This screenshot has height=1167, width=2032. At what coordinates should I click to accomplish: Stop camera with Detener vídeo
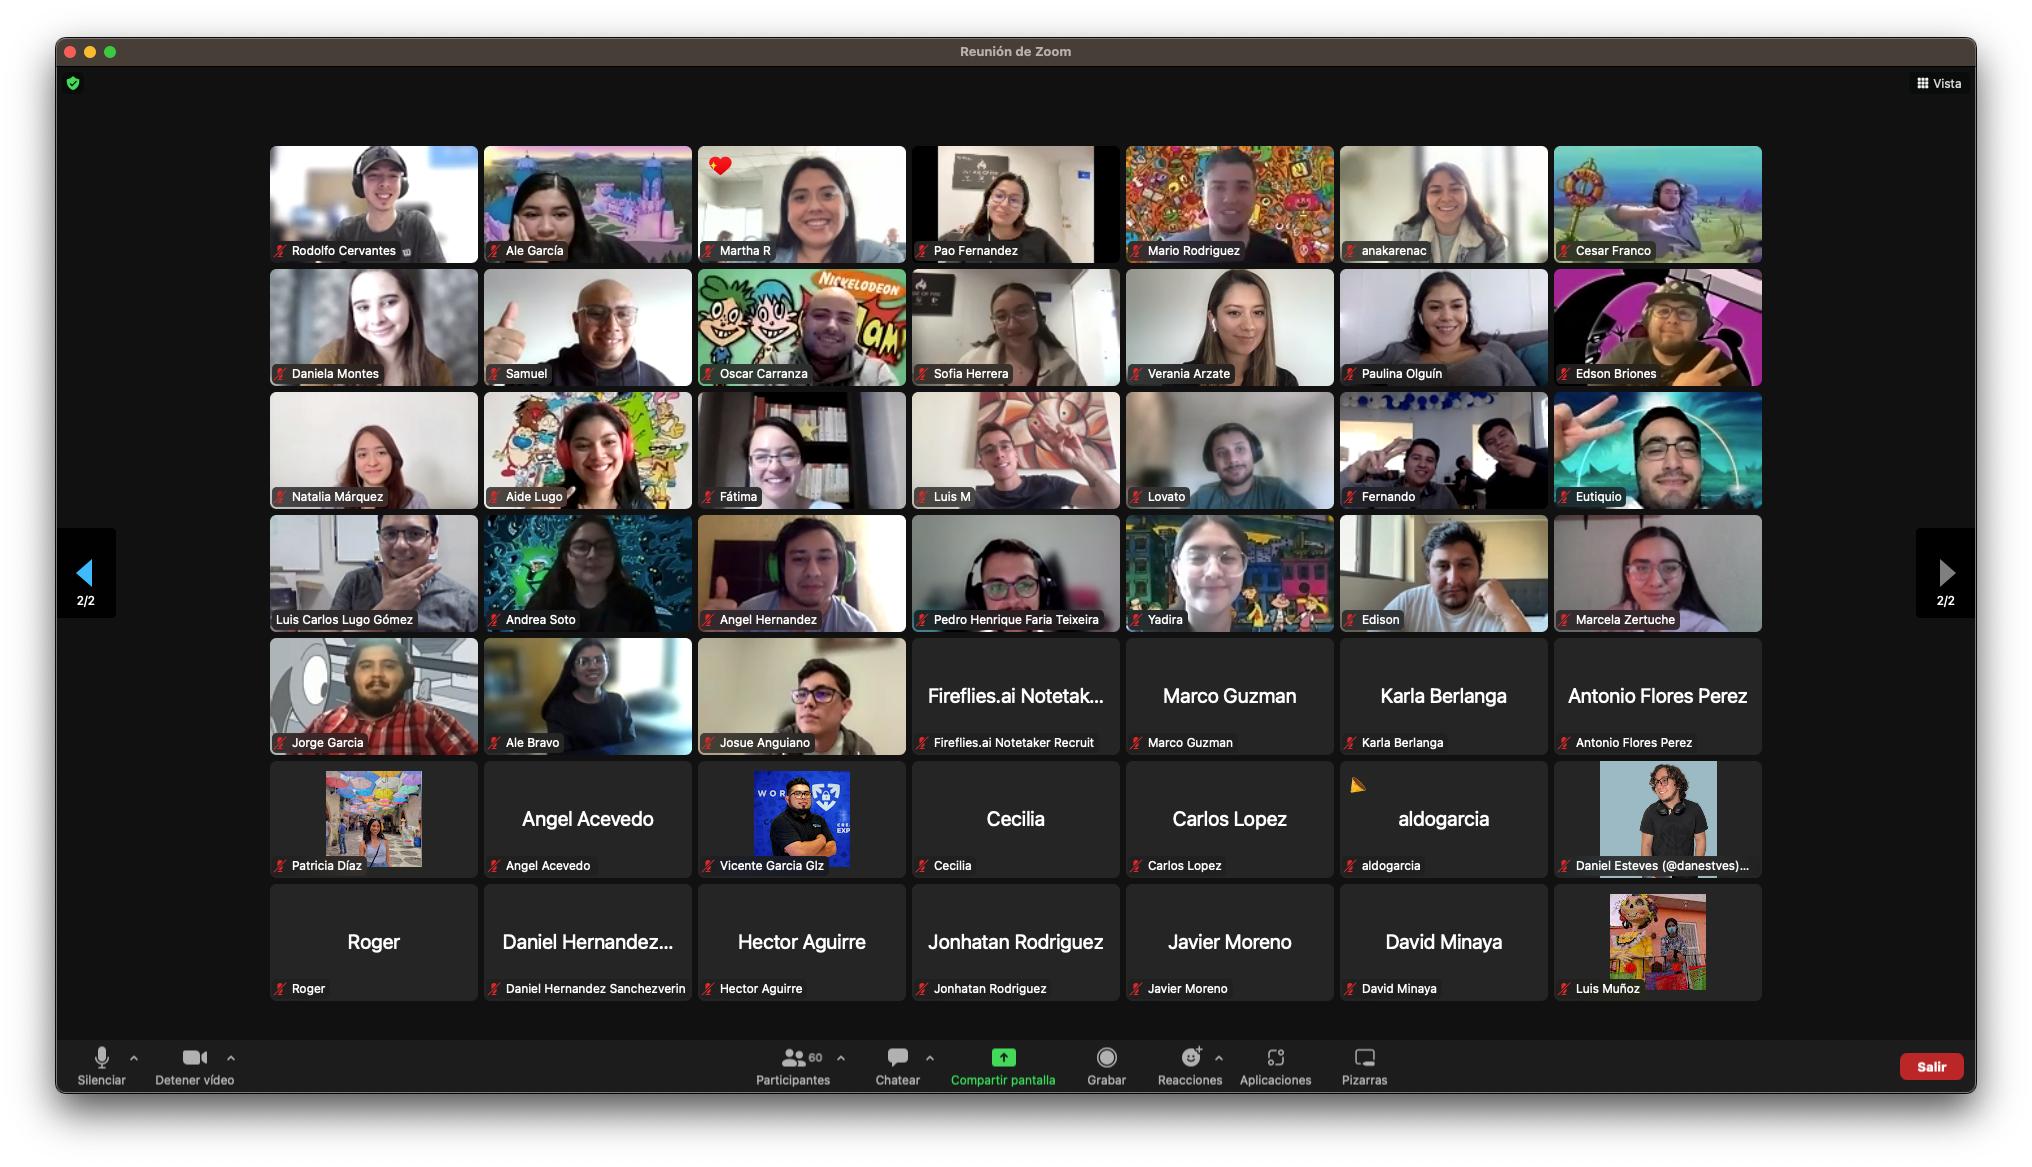click(x=194, y=1066)
